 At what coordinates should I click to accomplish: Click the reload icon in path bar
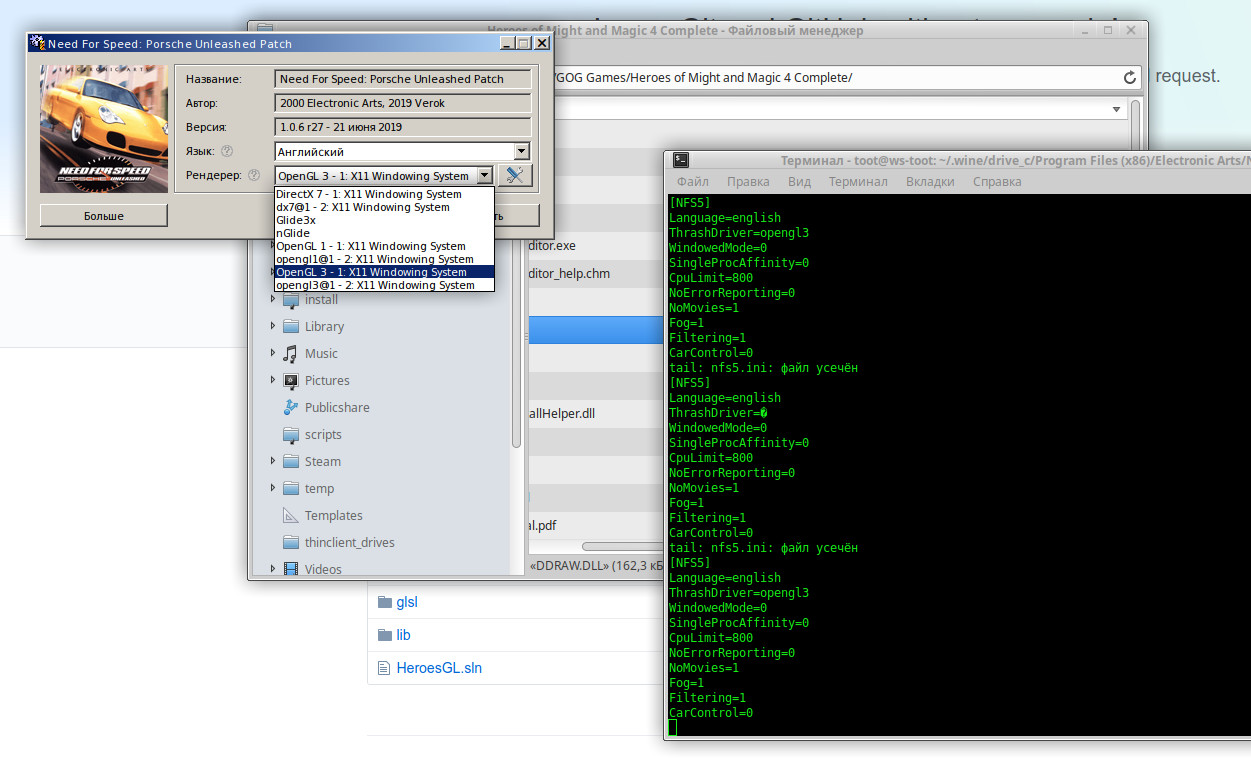(1130, 78)
